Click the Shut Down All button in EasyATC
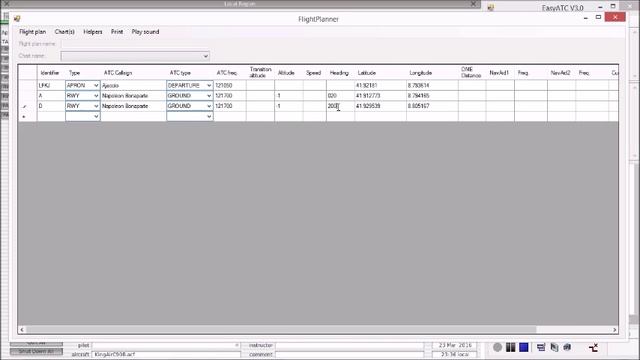 [x=36, y=351]
